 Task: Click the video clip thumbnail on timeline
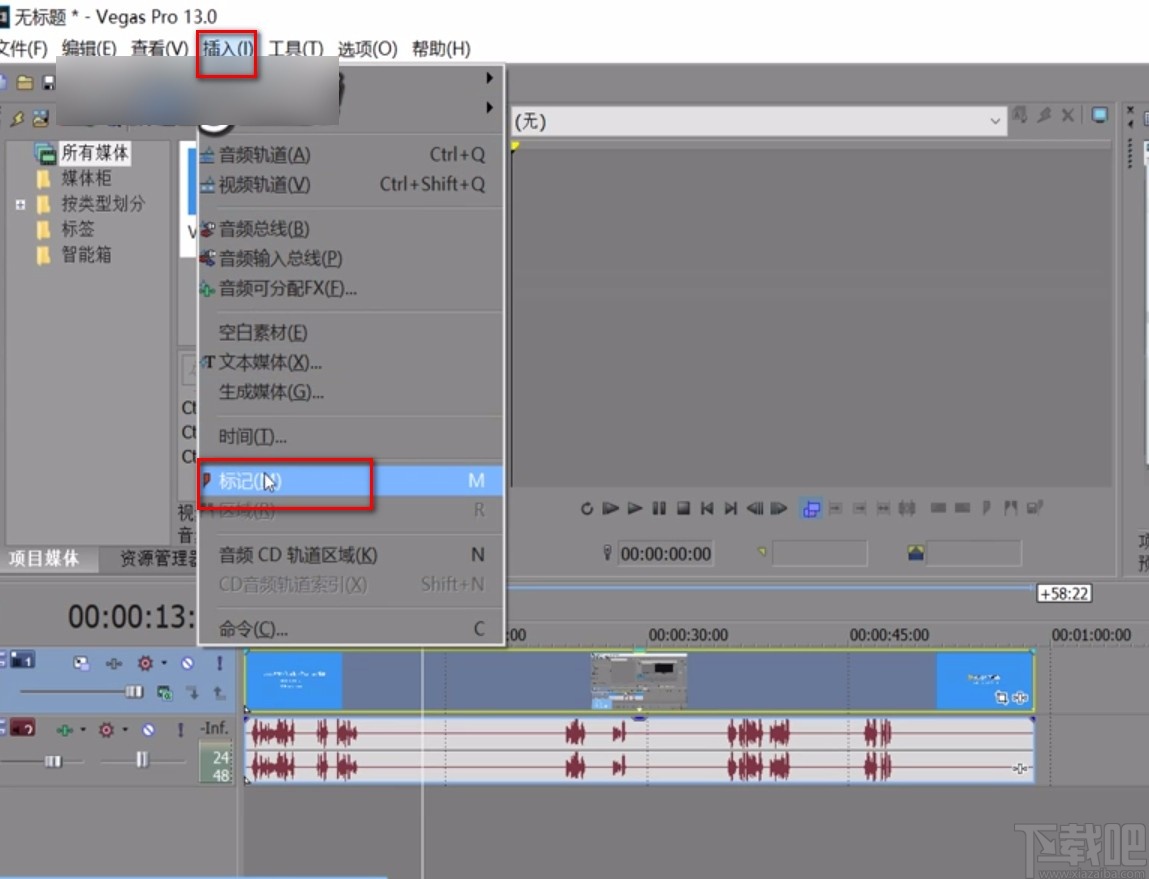pos(639,680)
